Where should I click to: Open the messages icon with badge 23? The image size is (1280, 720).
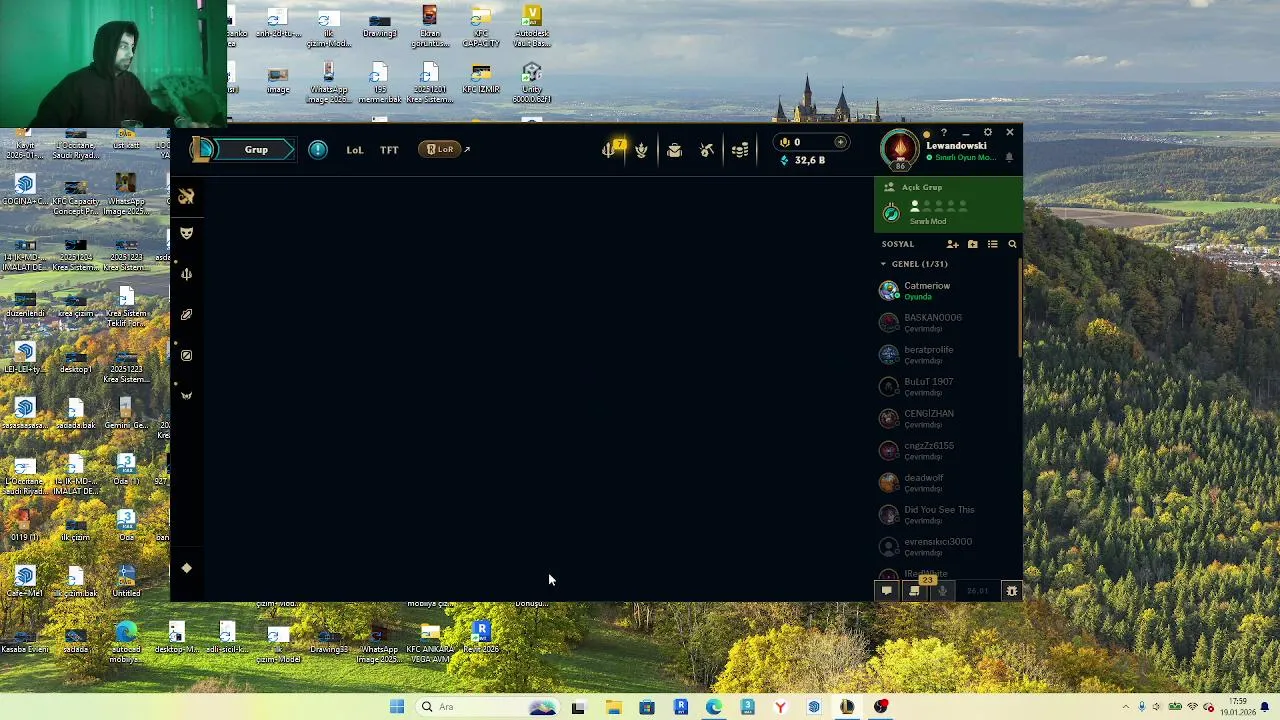pos(914,590)
